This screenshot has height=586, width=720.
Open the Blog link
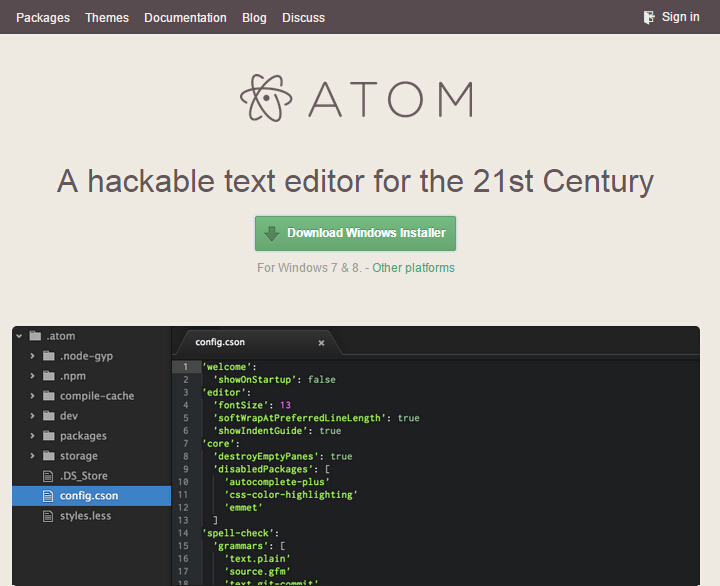click(x=254, y=17)
